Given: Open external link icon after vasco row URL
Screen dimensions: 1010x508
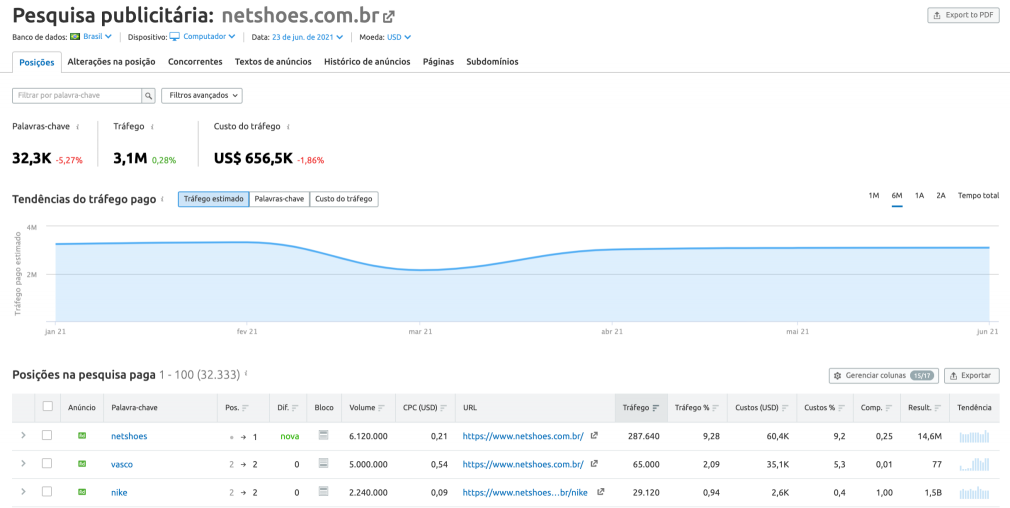Looking at the screenshot, I should (594, 464).
